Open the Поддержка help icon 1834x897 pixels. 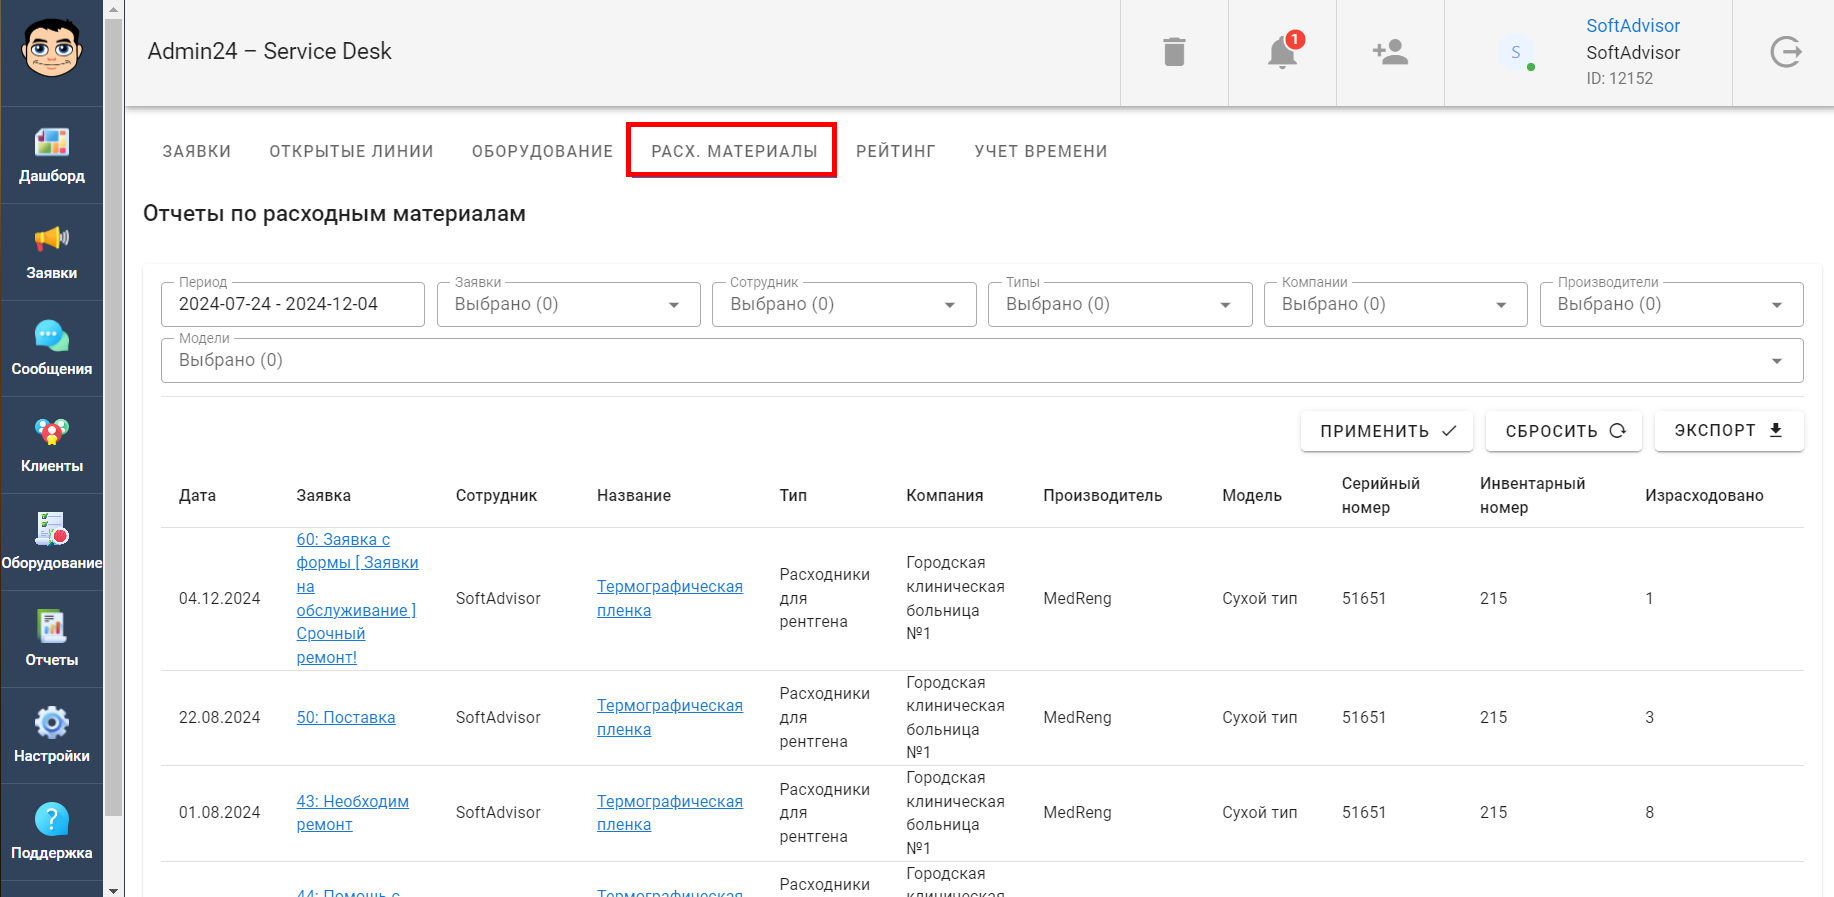[52, 820]
